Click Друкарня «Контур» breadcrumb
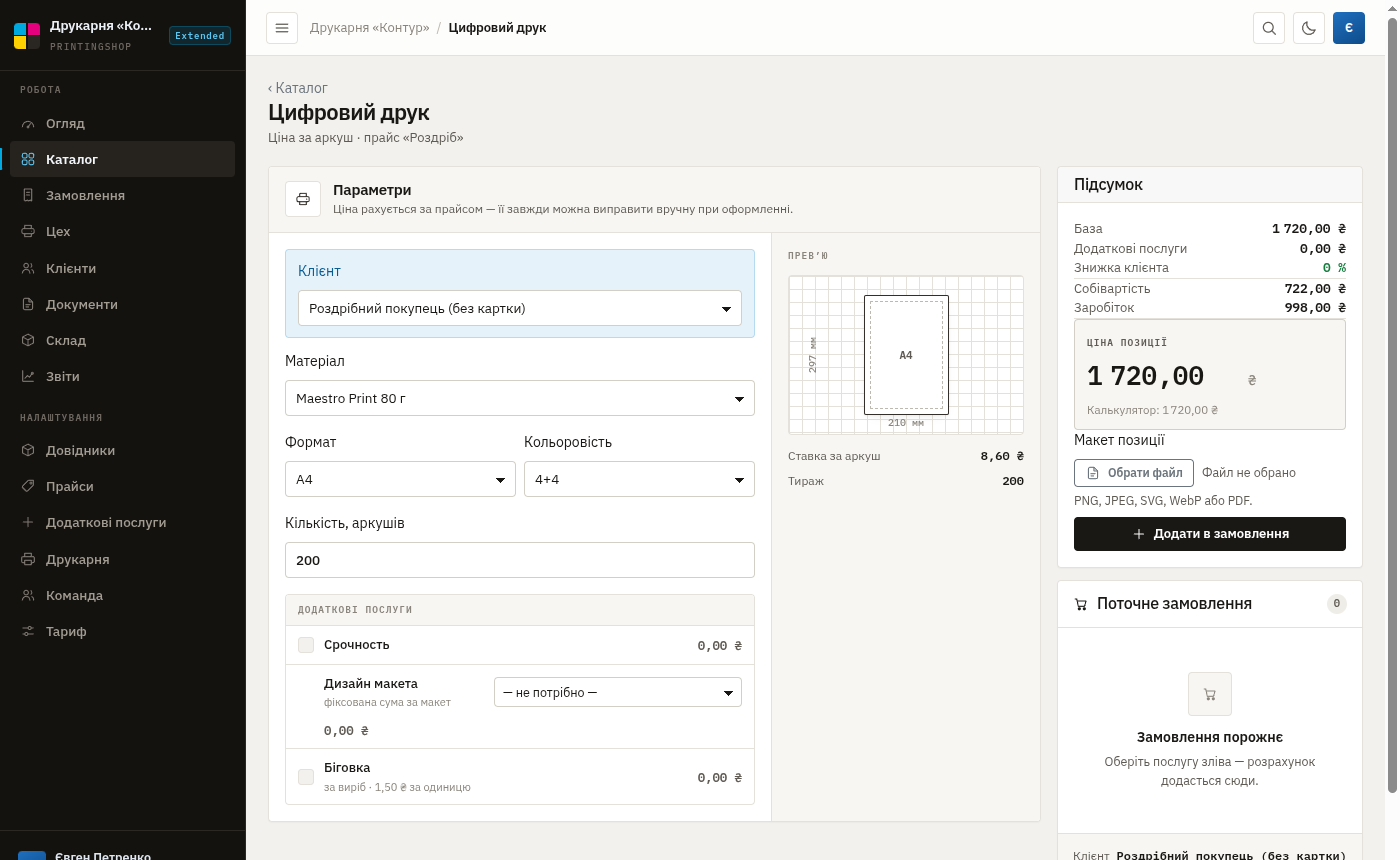1400x860 pixels. tap(369, 28)
